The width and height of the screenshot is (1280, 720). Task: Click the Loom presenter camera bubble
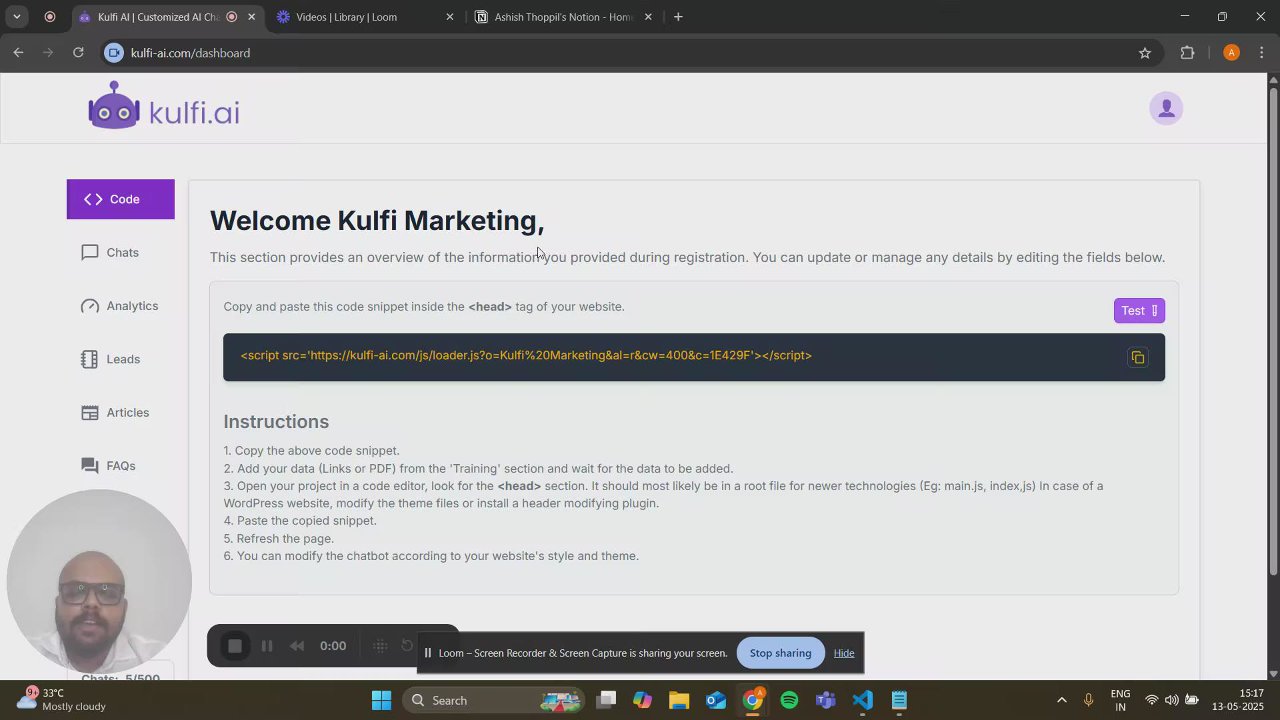[98, 582]
